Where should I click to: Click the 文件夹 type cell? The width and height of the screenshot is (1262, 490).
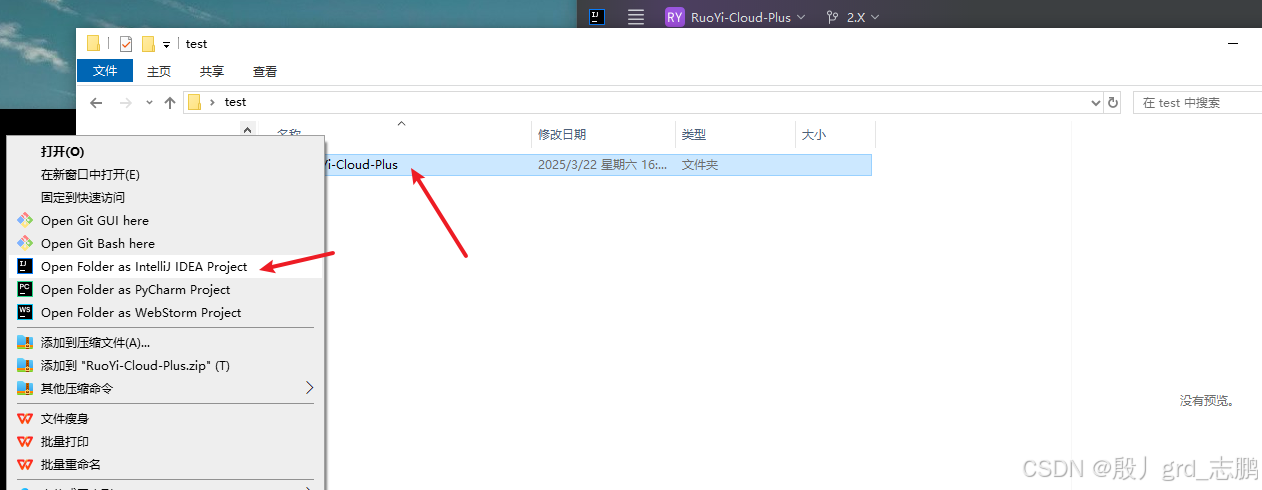(x=700, y=165)
